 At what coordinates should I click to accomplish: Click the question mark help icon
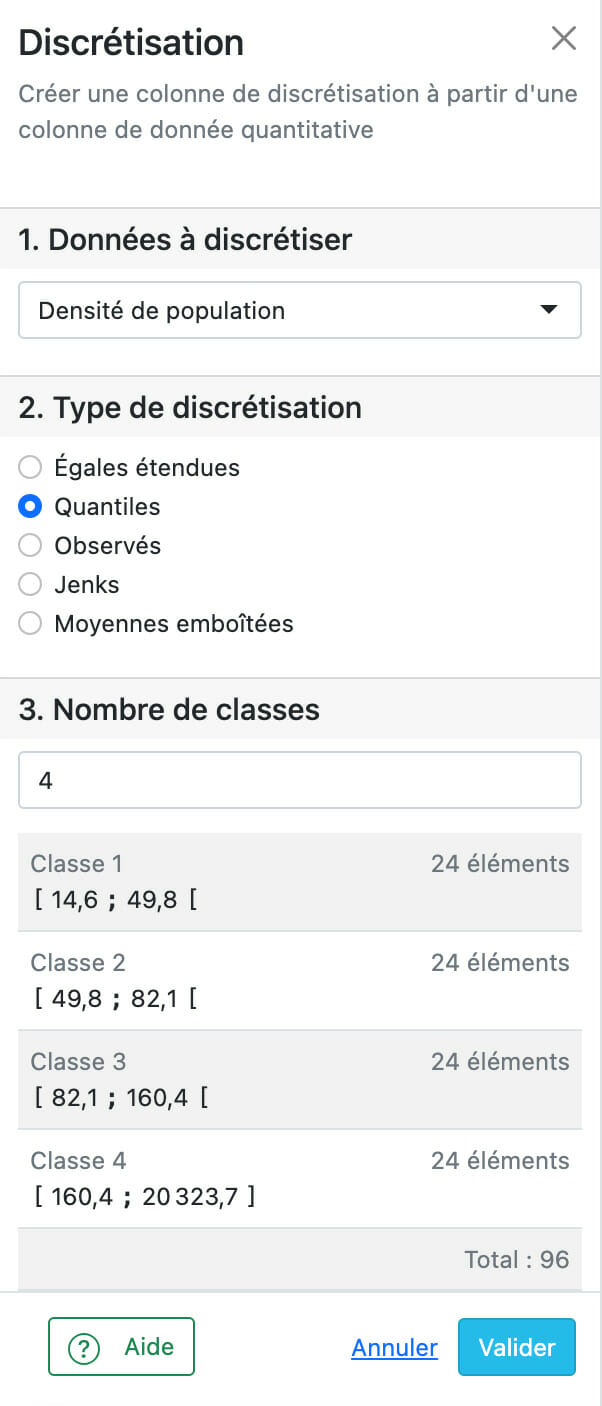pyautogui.click(x=84, y=1348)
